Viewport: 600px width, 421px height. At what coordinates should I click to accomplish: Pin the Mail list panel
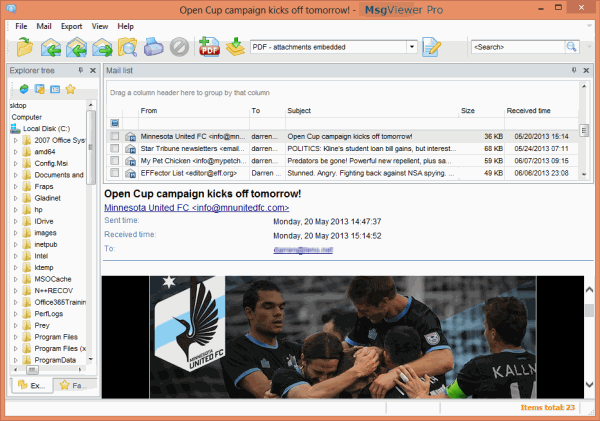pyautogui.click(x=574, y=70)
